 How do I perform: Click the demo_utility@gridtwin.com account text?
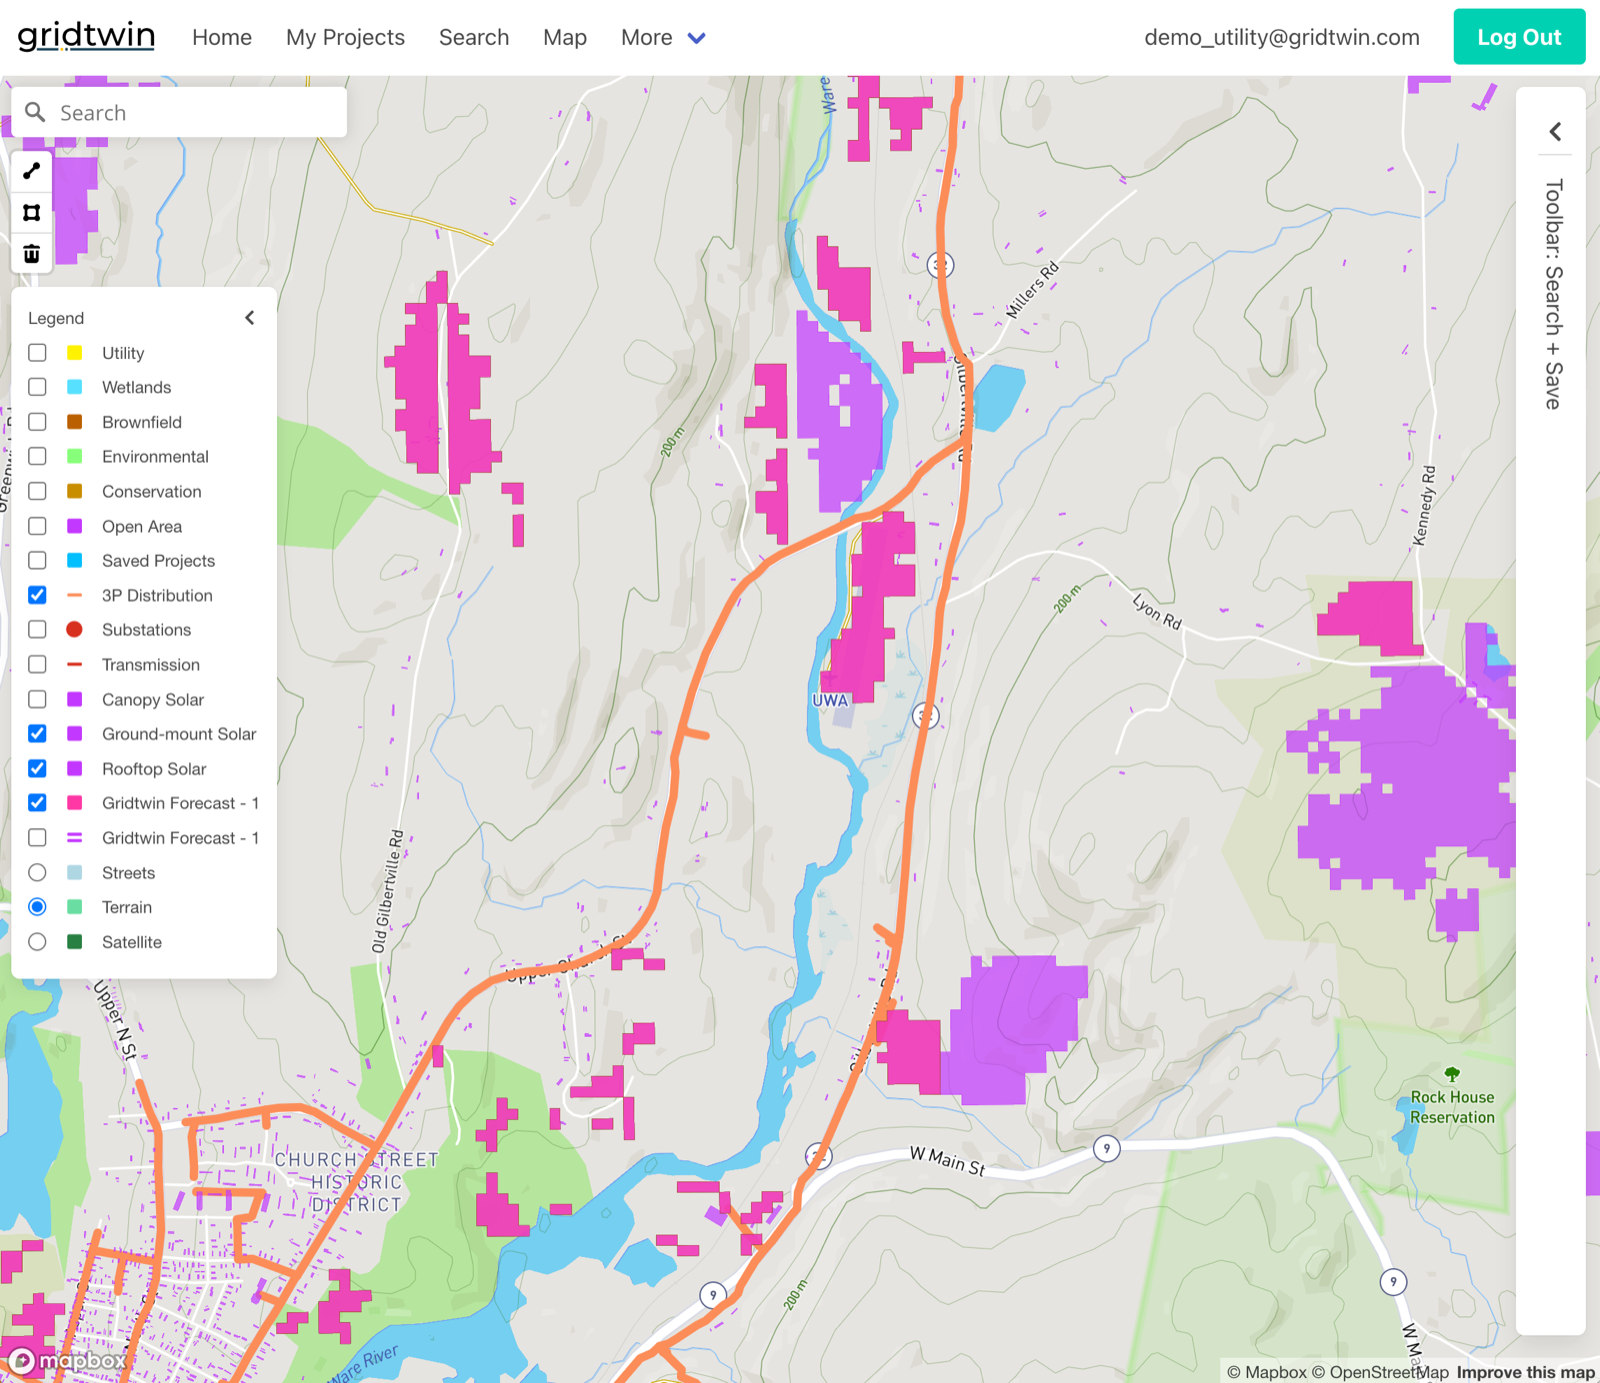click(x=1282, y=37)
